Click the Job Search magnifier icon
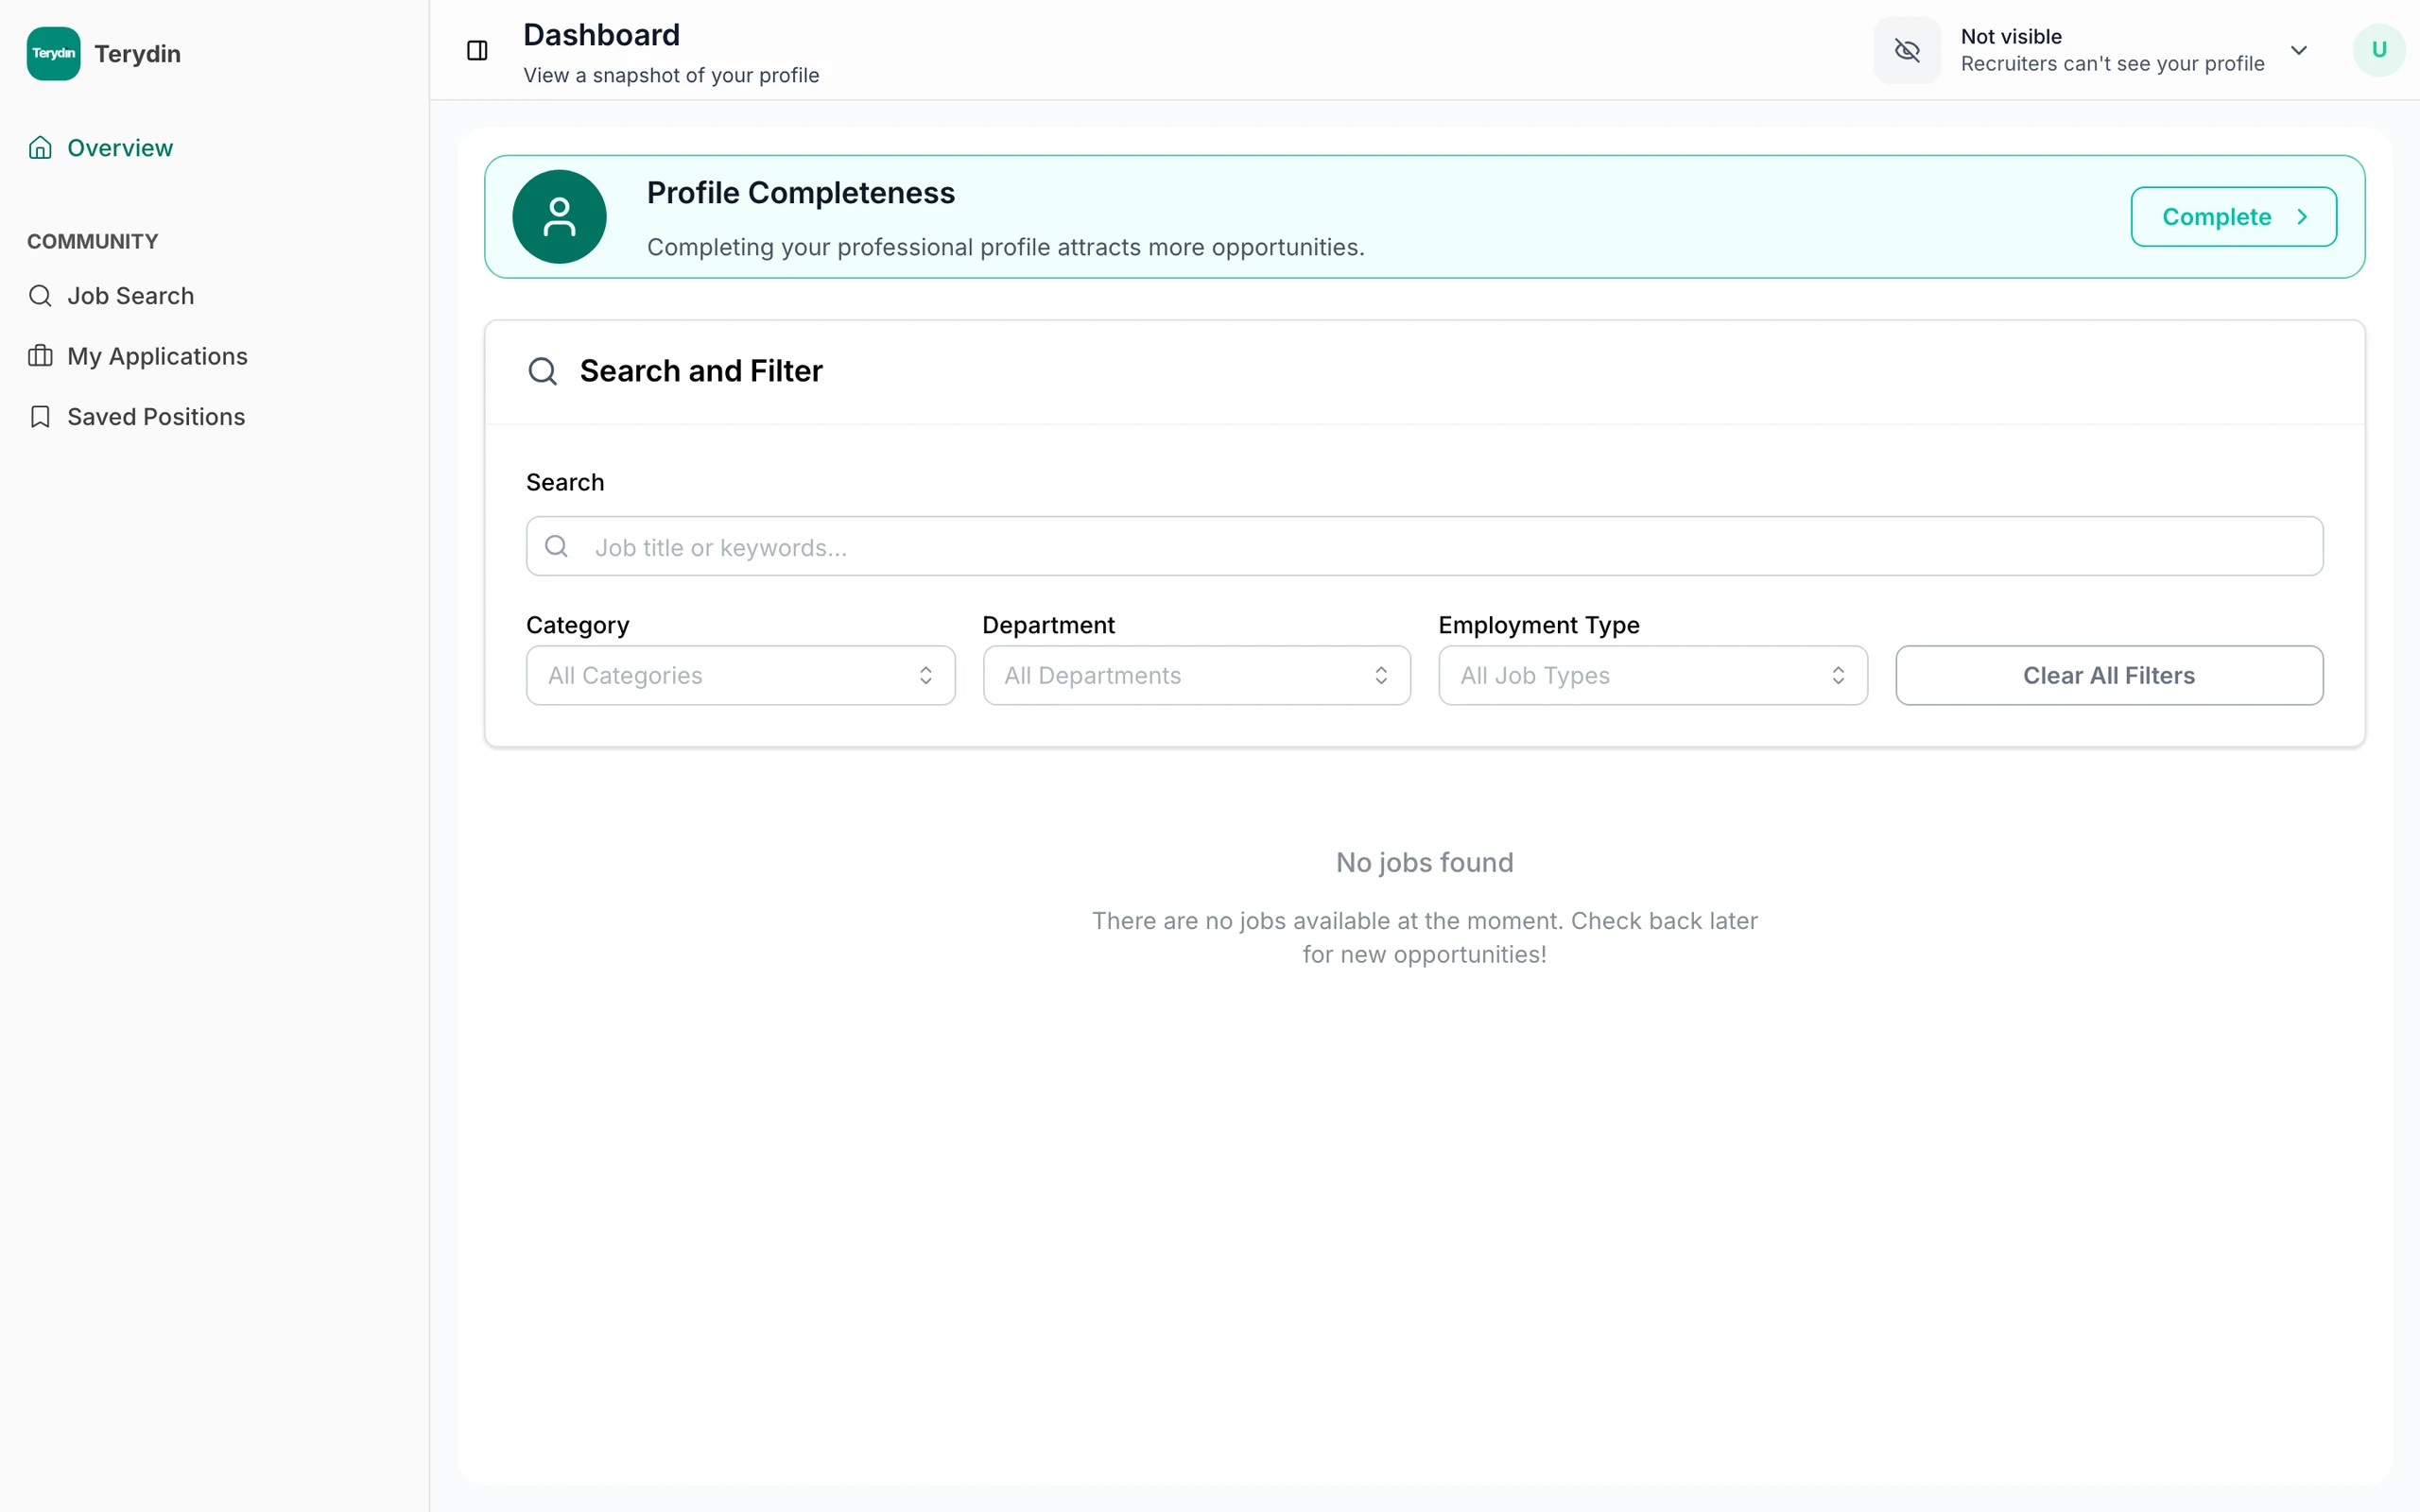Viewport: 2420px width, 1512px height. pos(40,296)
